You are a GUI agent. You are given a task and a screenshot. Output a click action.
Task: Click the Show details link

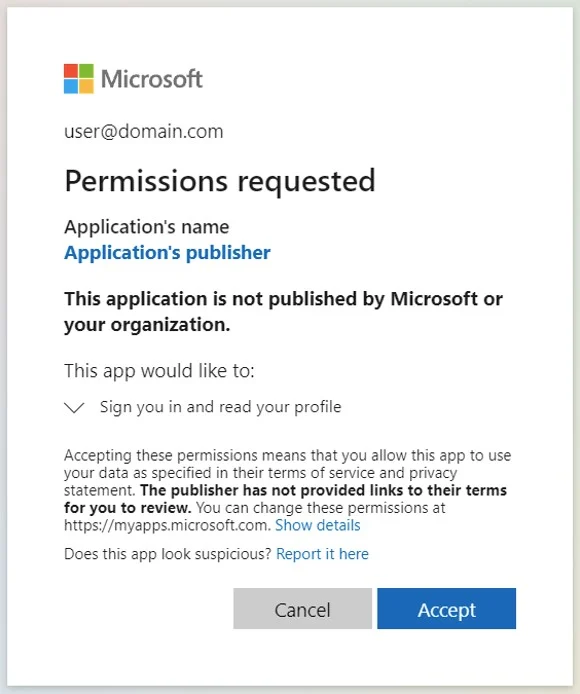click(x=317, y=525)
